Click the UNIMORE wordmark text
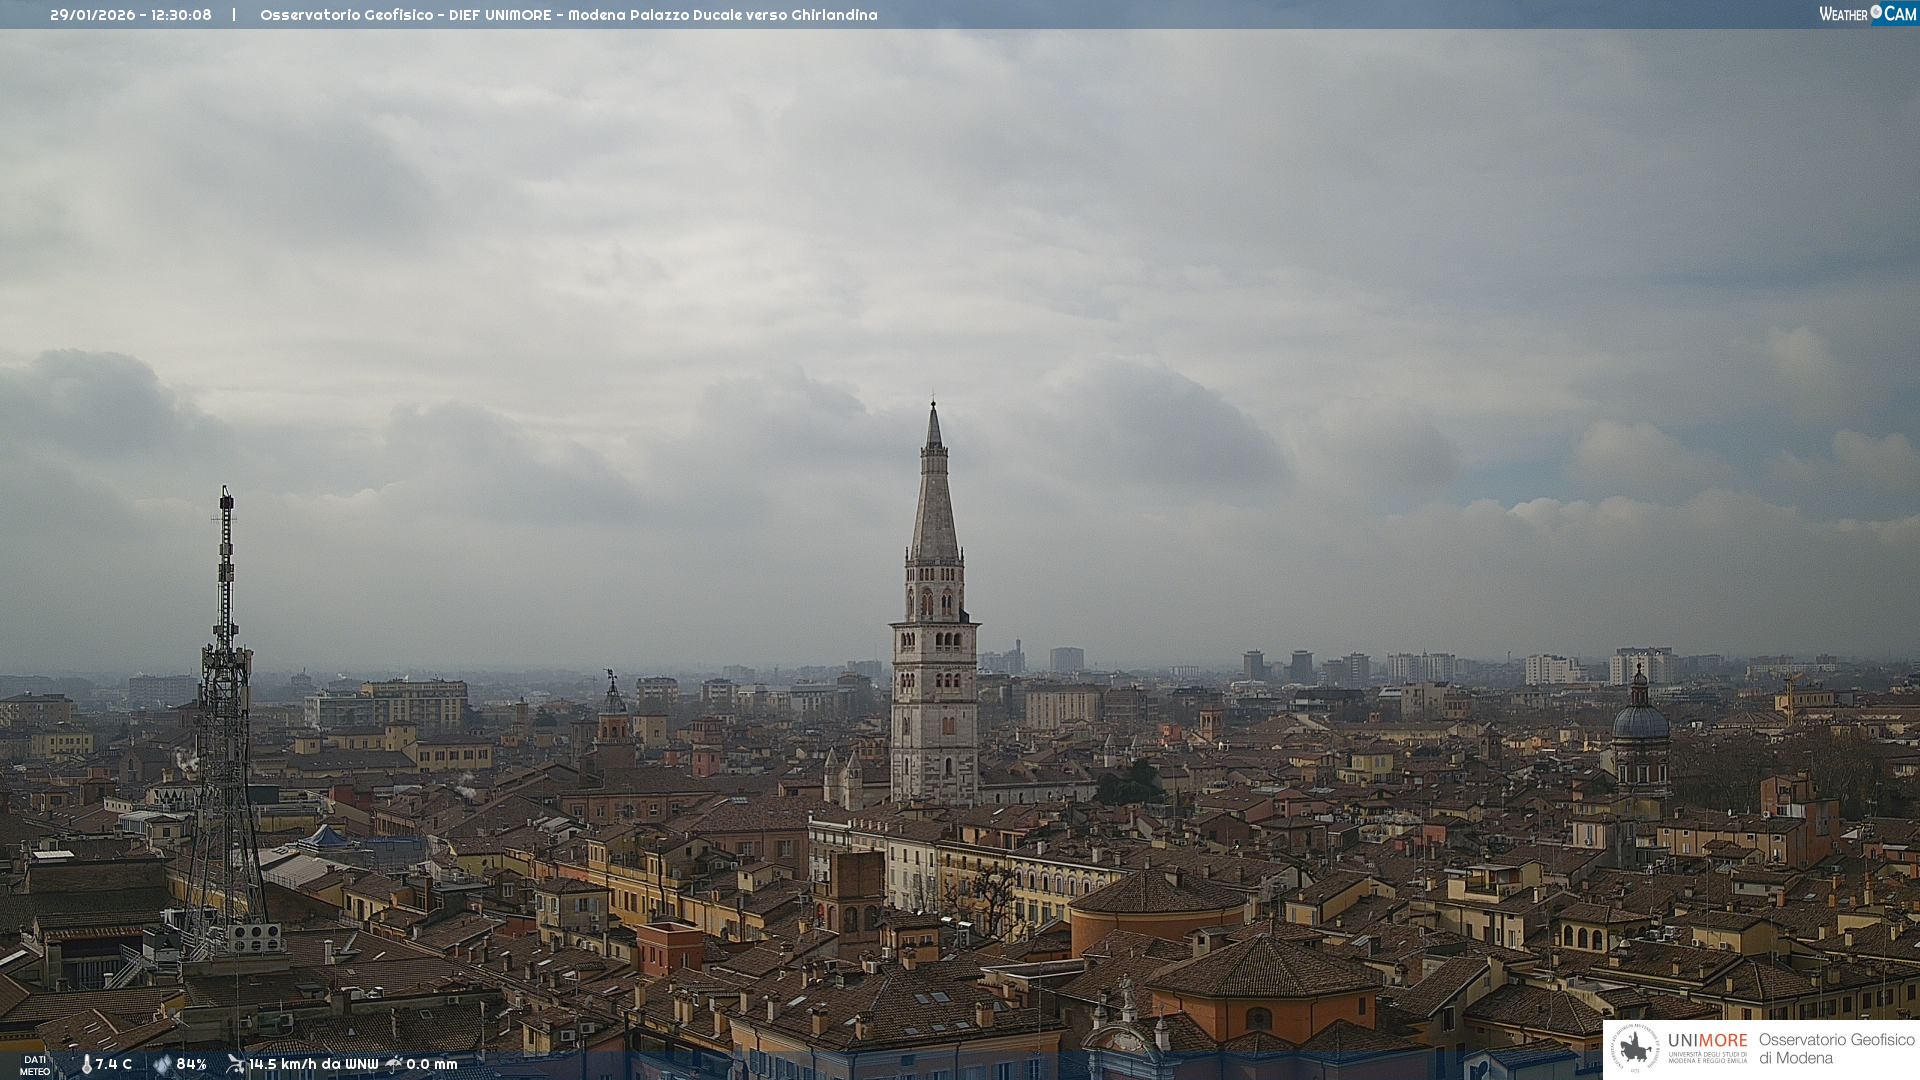Screen dimensions: 1920x1080 tap(1707, 1040)
